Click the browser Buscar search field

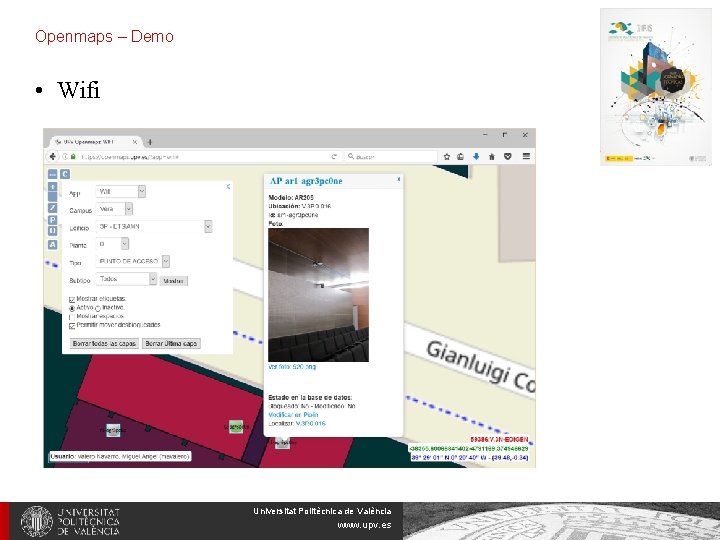[x=390, y=157]
